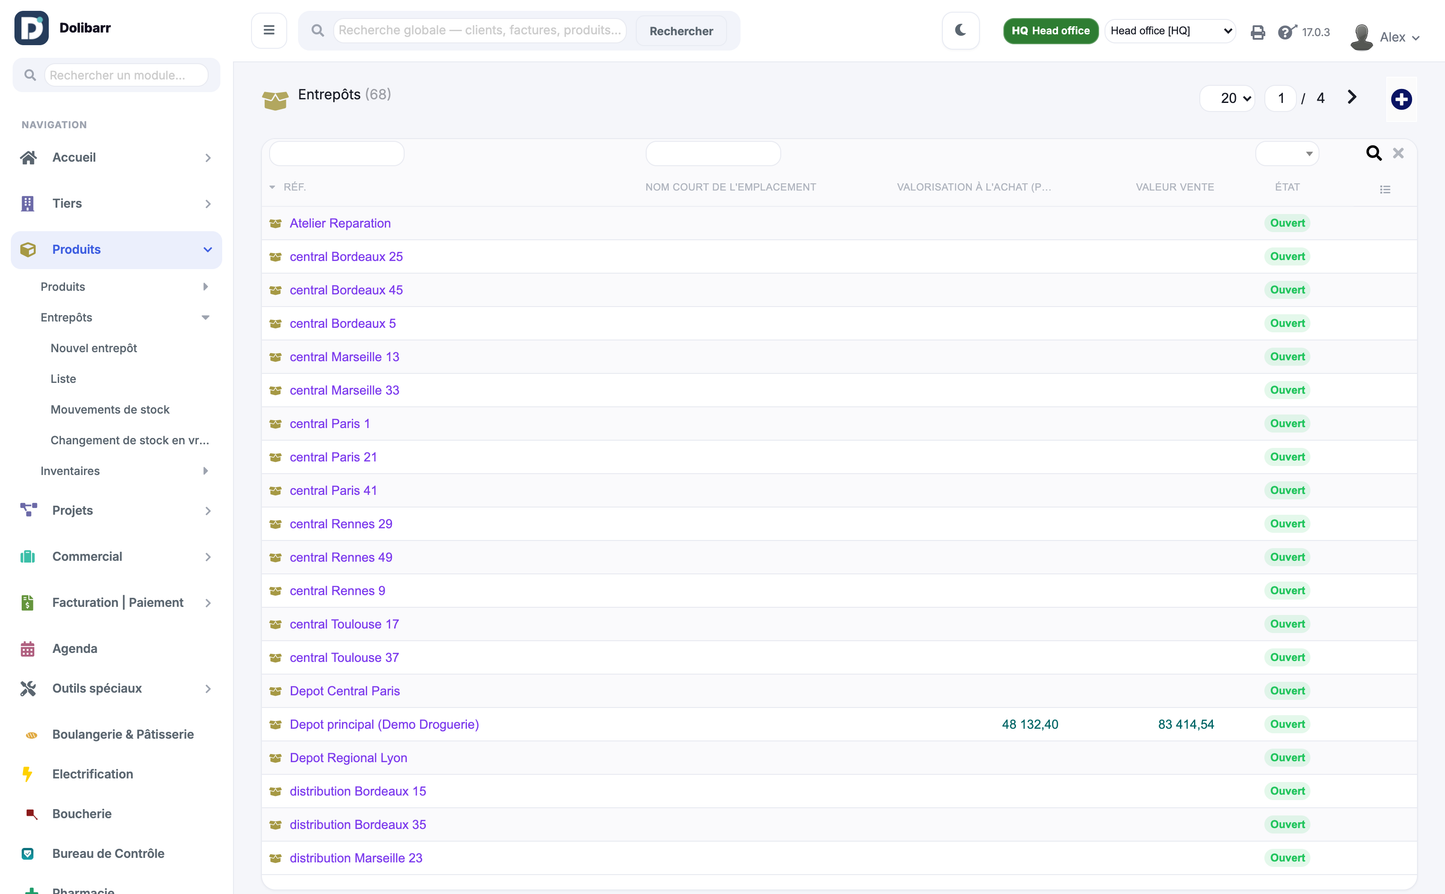This screenshot has width=1445, height=894.
Task: Focus the Nom court filter input
Action: pyautogui.click(x=713, y=153)
